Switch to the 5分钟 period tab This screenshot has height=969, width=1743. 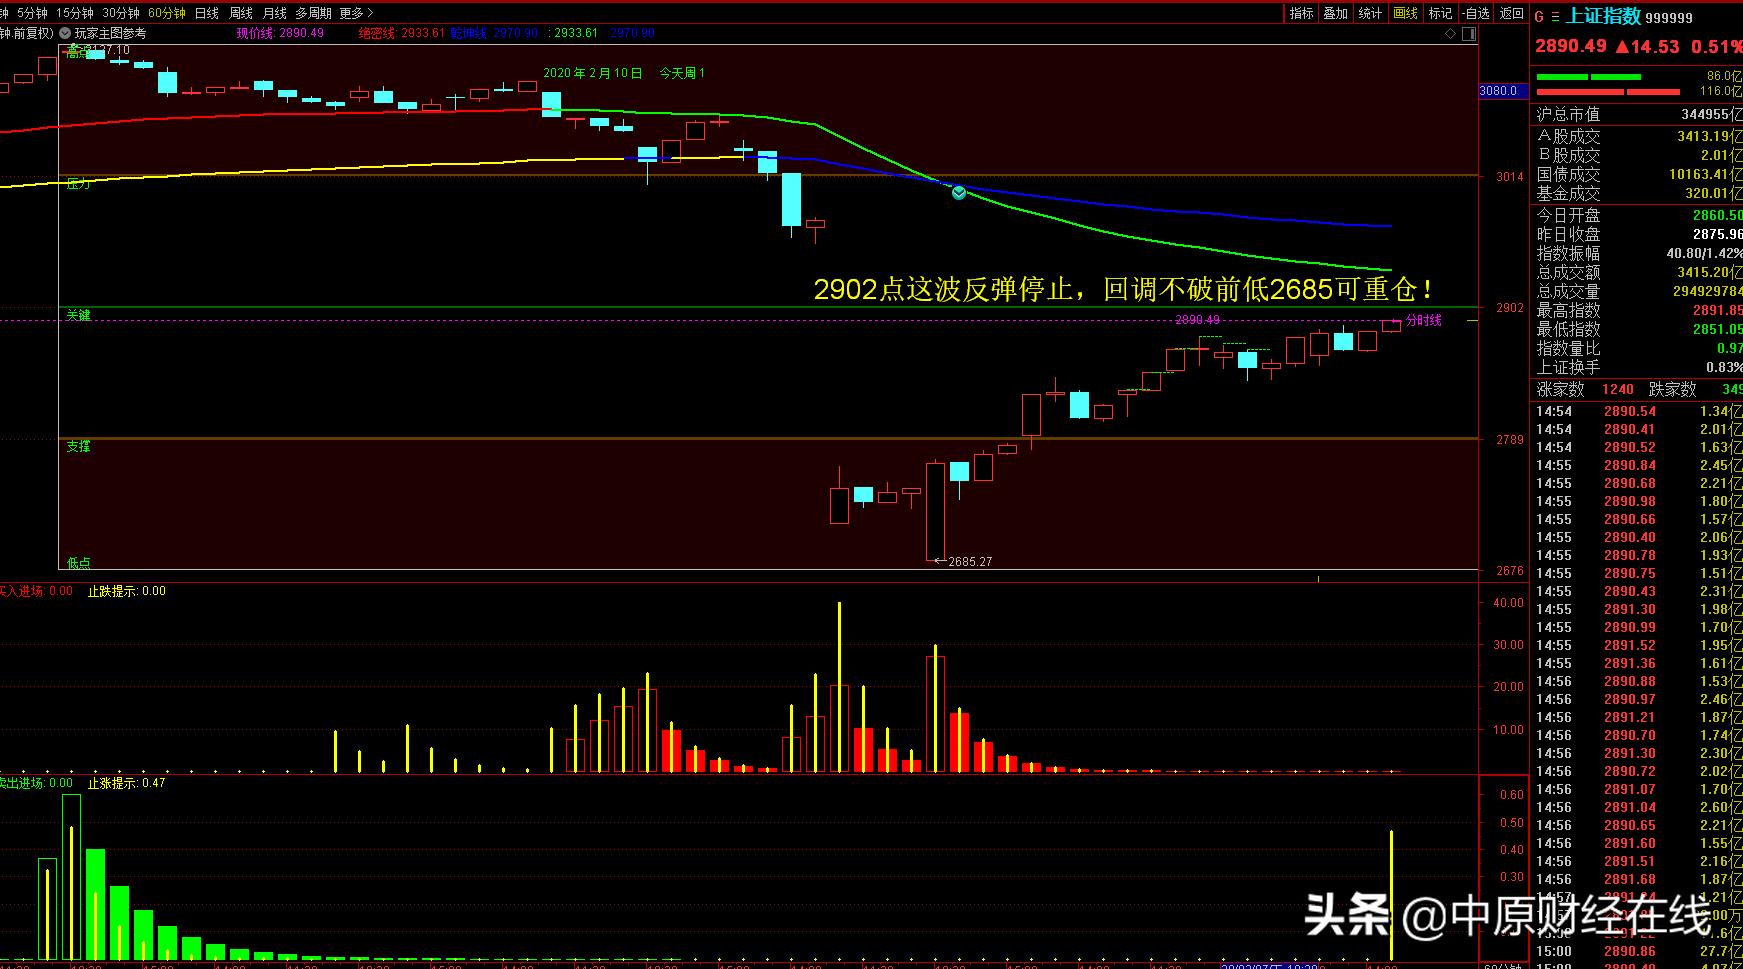[32, 13]
